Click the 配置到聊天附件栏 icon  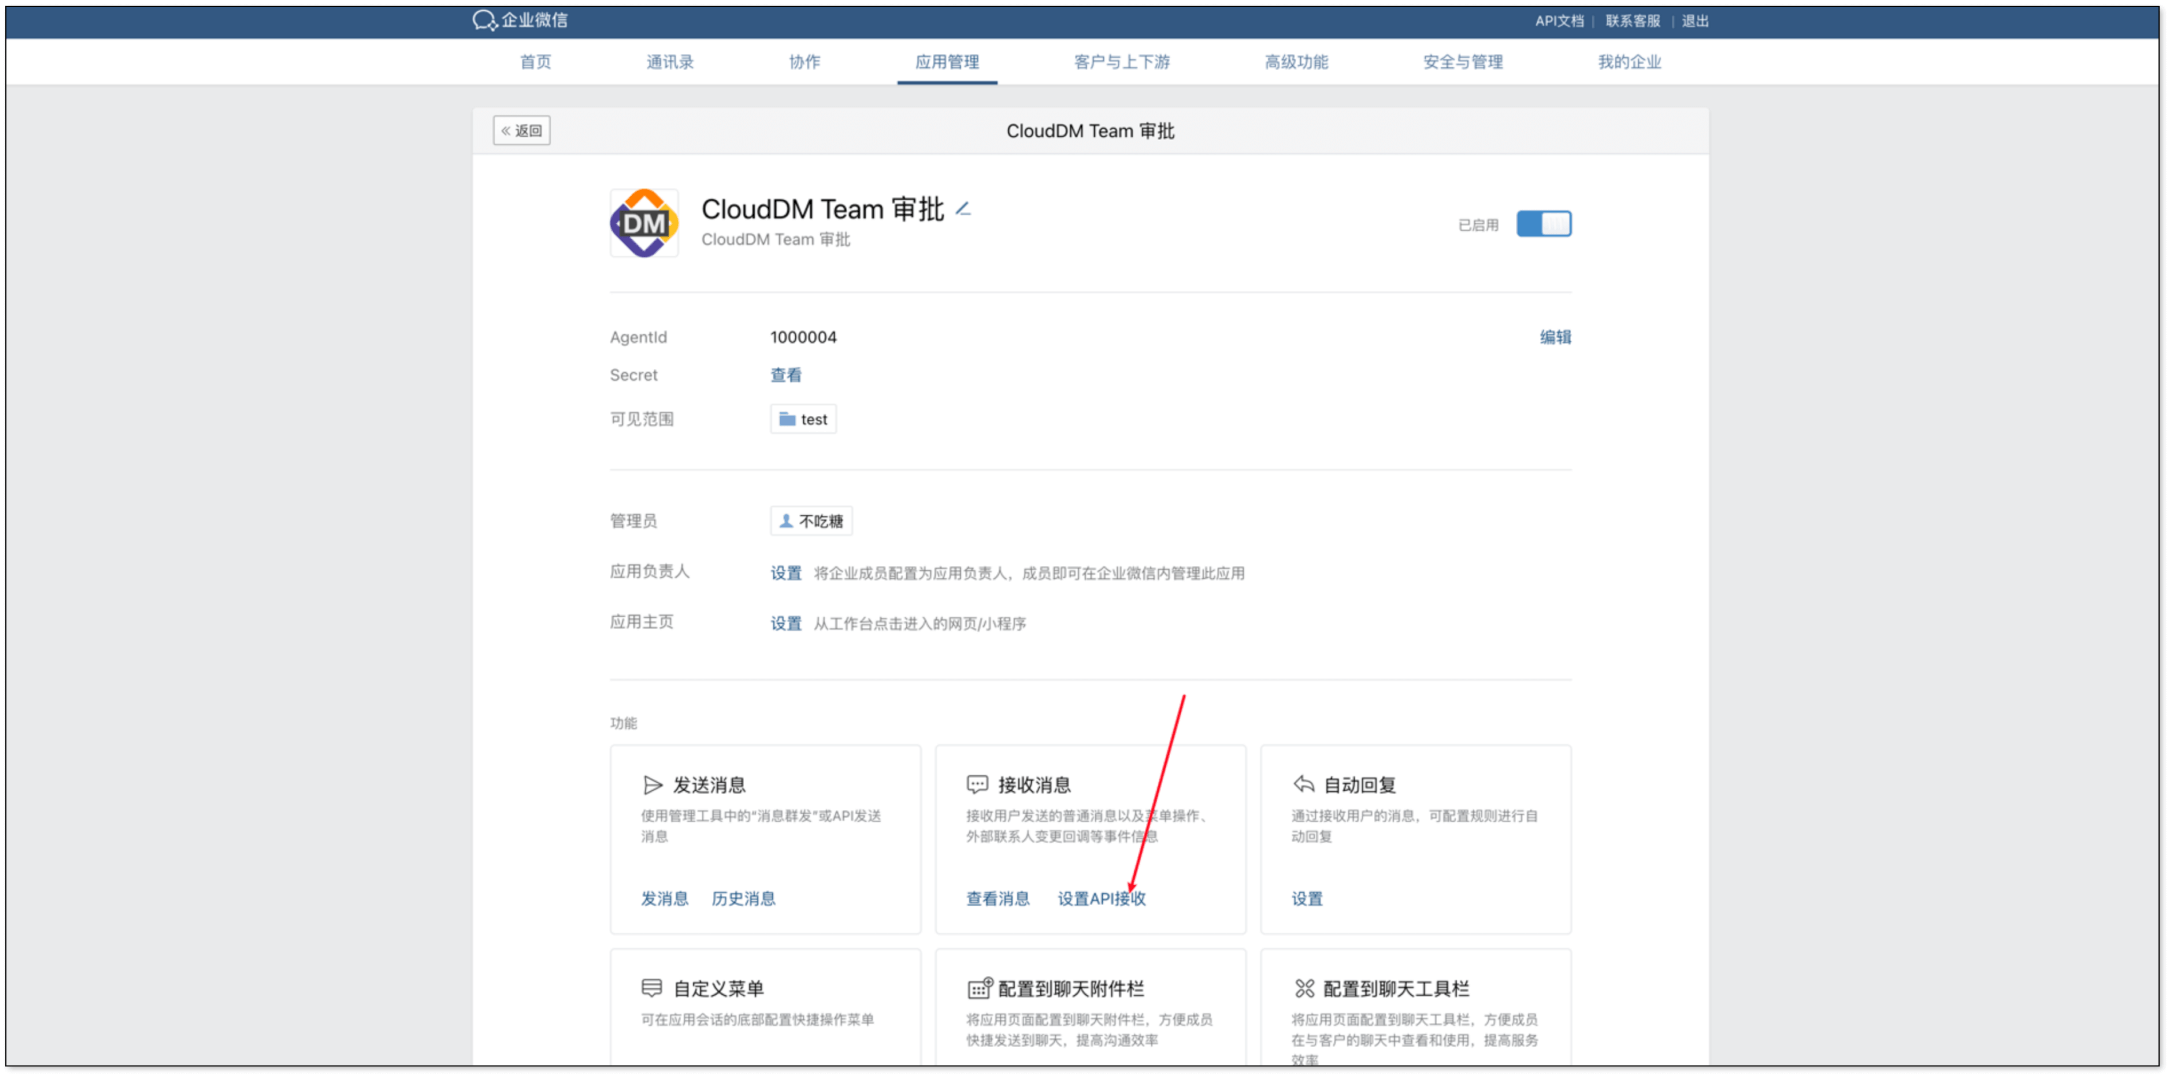[x=979, y=988]
